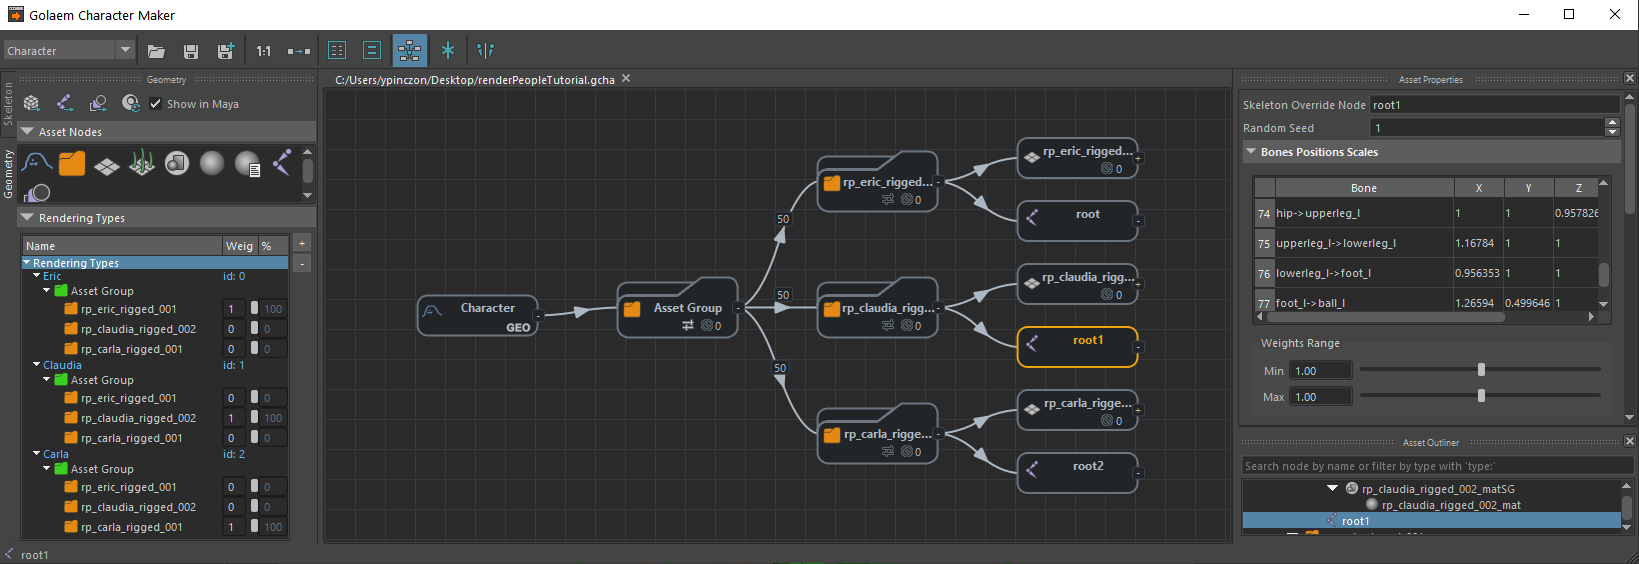Image resolution: width=1639 pixels, height=564 pixels.
Task: Click the Min weight value field
Action: click(1321, 370)
